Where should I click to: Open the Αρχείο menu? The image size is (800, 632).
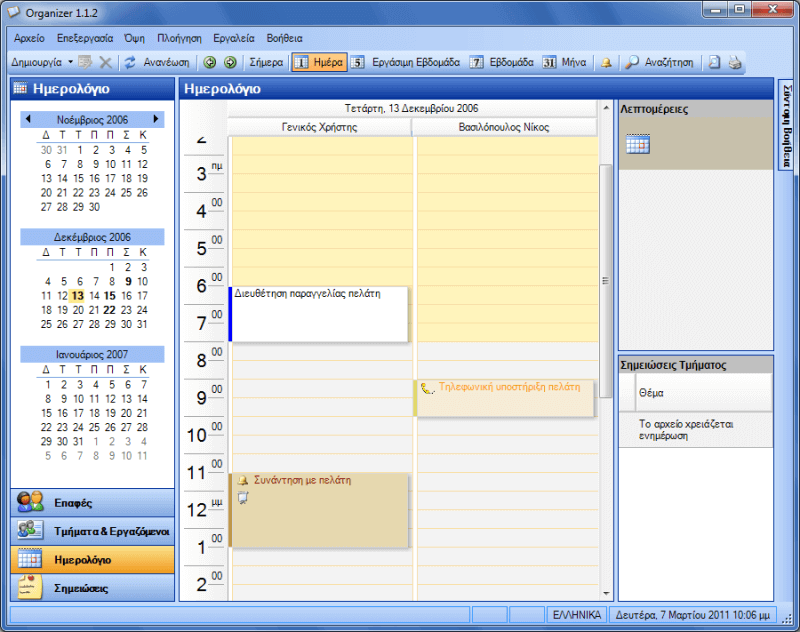click(x=30, y=37)
